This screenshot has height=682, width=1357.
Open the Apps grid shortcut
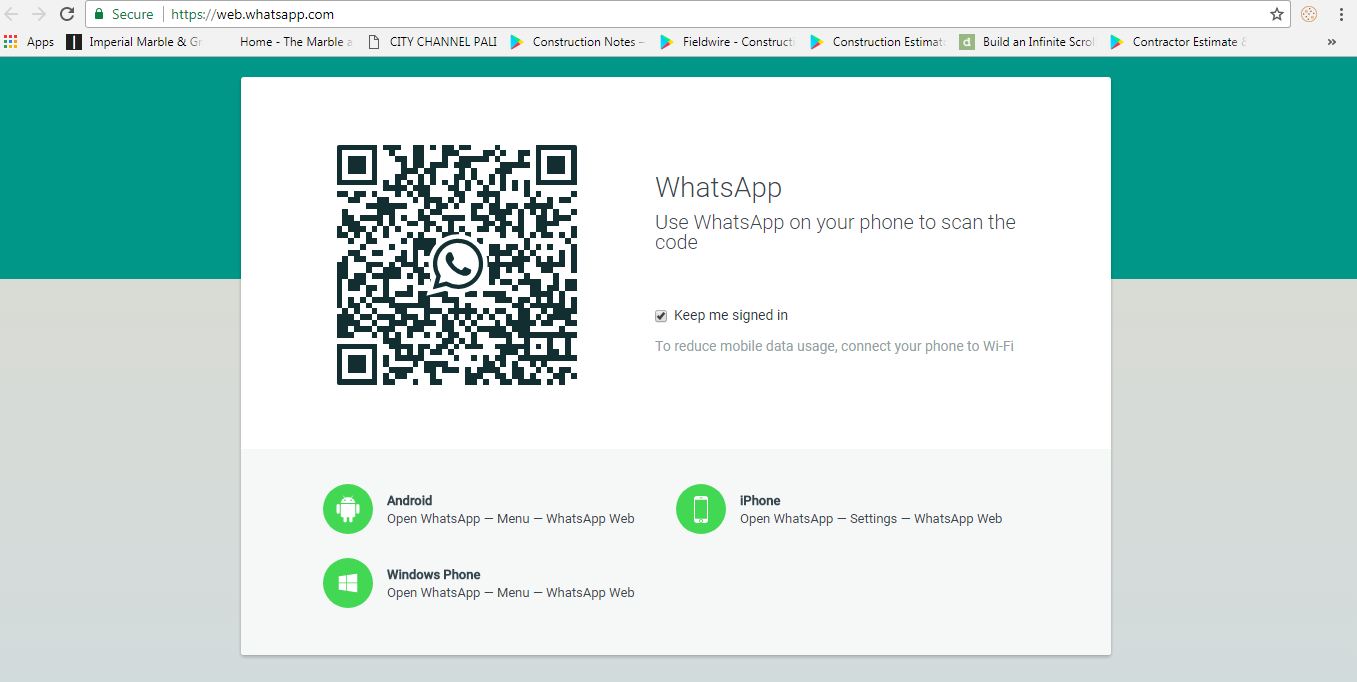[29, 42]
